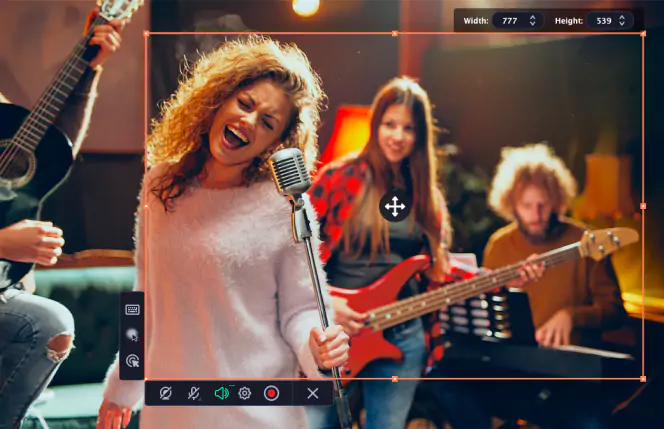This screenshot has width=664, height=429.
Task: Click the bottom-right corner frame handle
Action: [x=643, y=379]
